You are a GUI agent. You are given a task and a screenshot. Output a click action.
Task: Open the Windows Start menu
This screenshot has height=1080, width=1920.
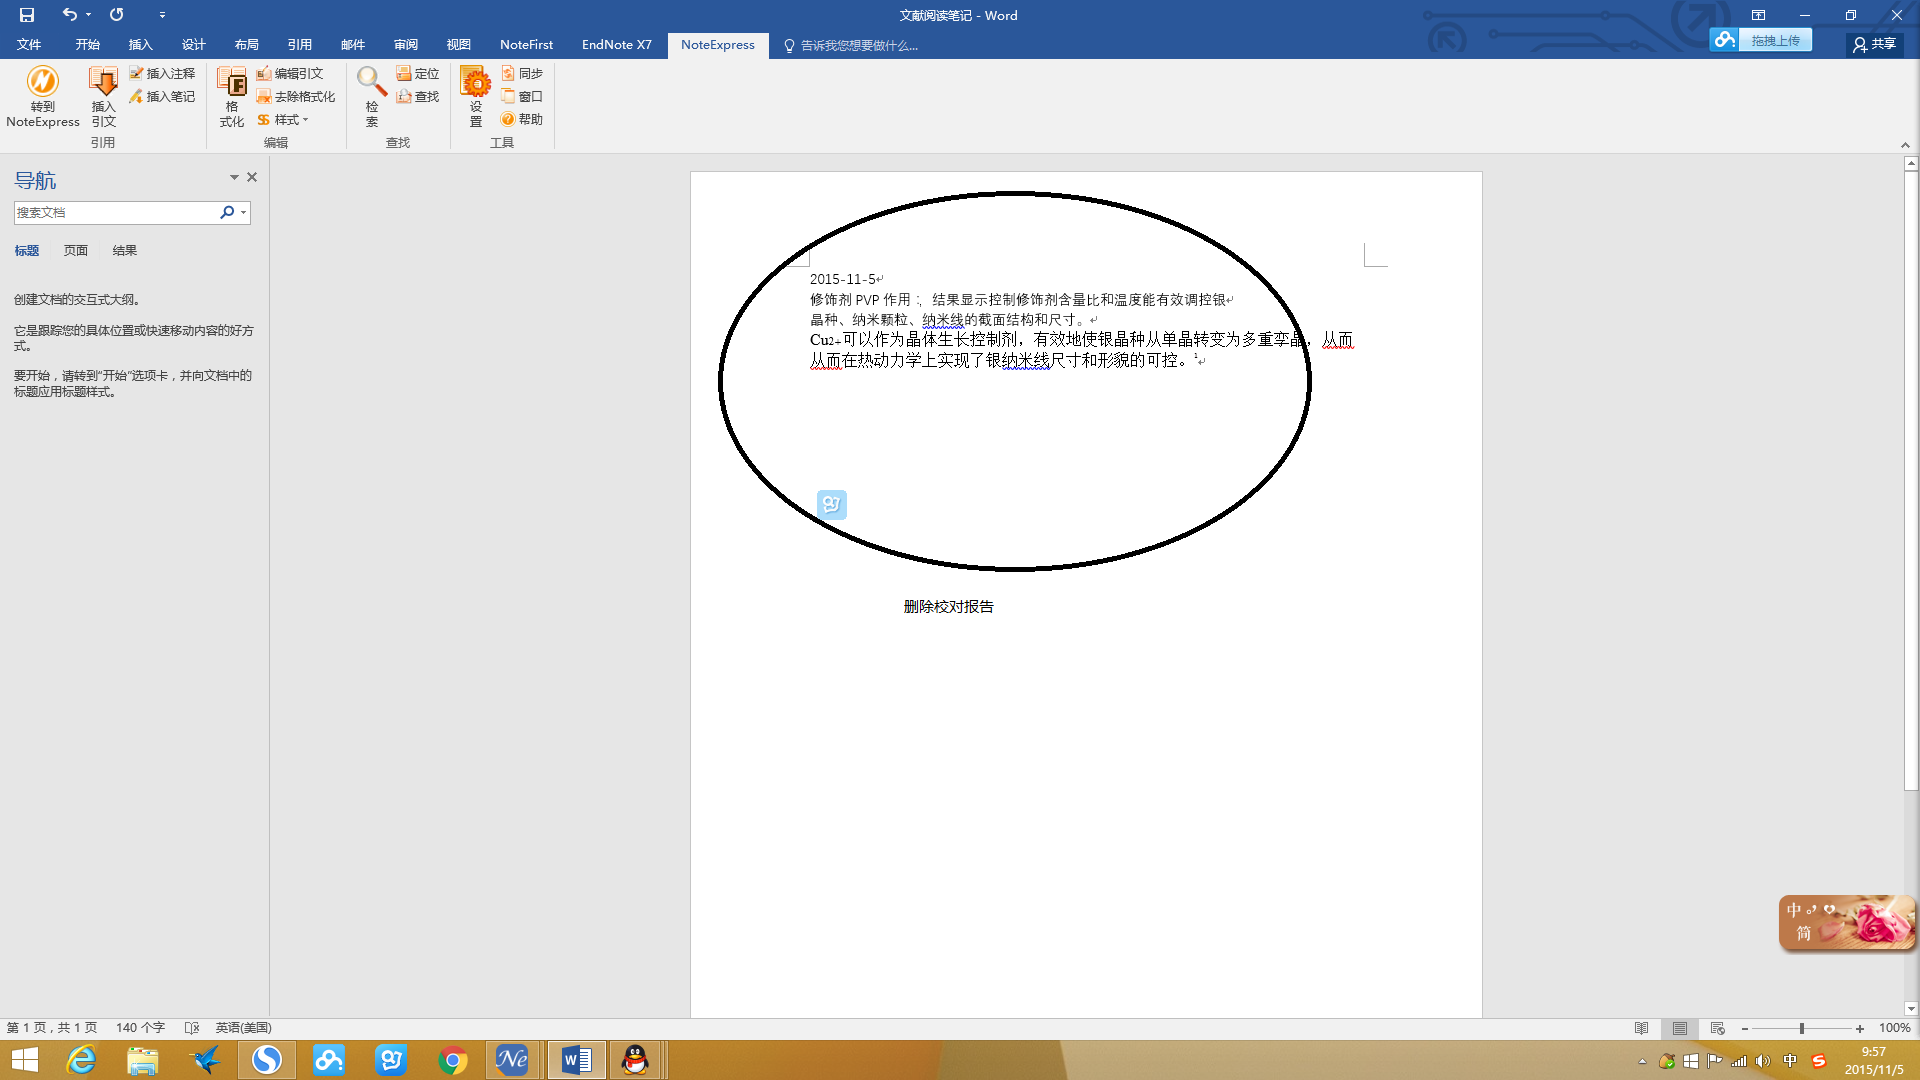pos(25,1060)
